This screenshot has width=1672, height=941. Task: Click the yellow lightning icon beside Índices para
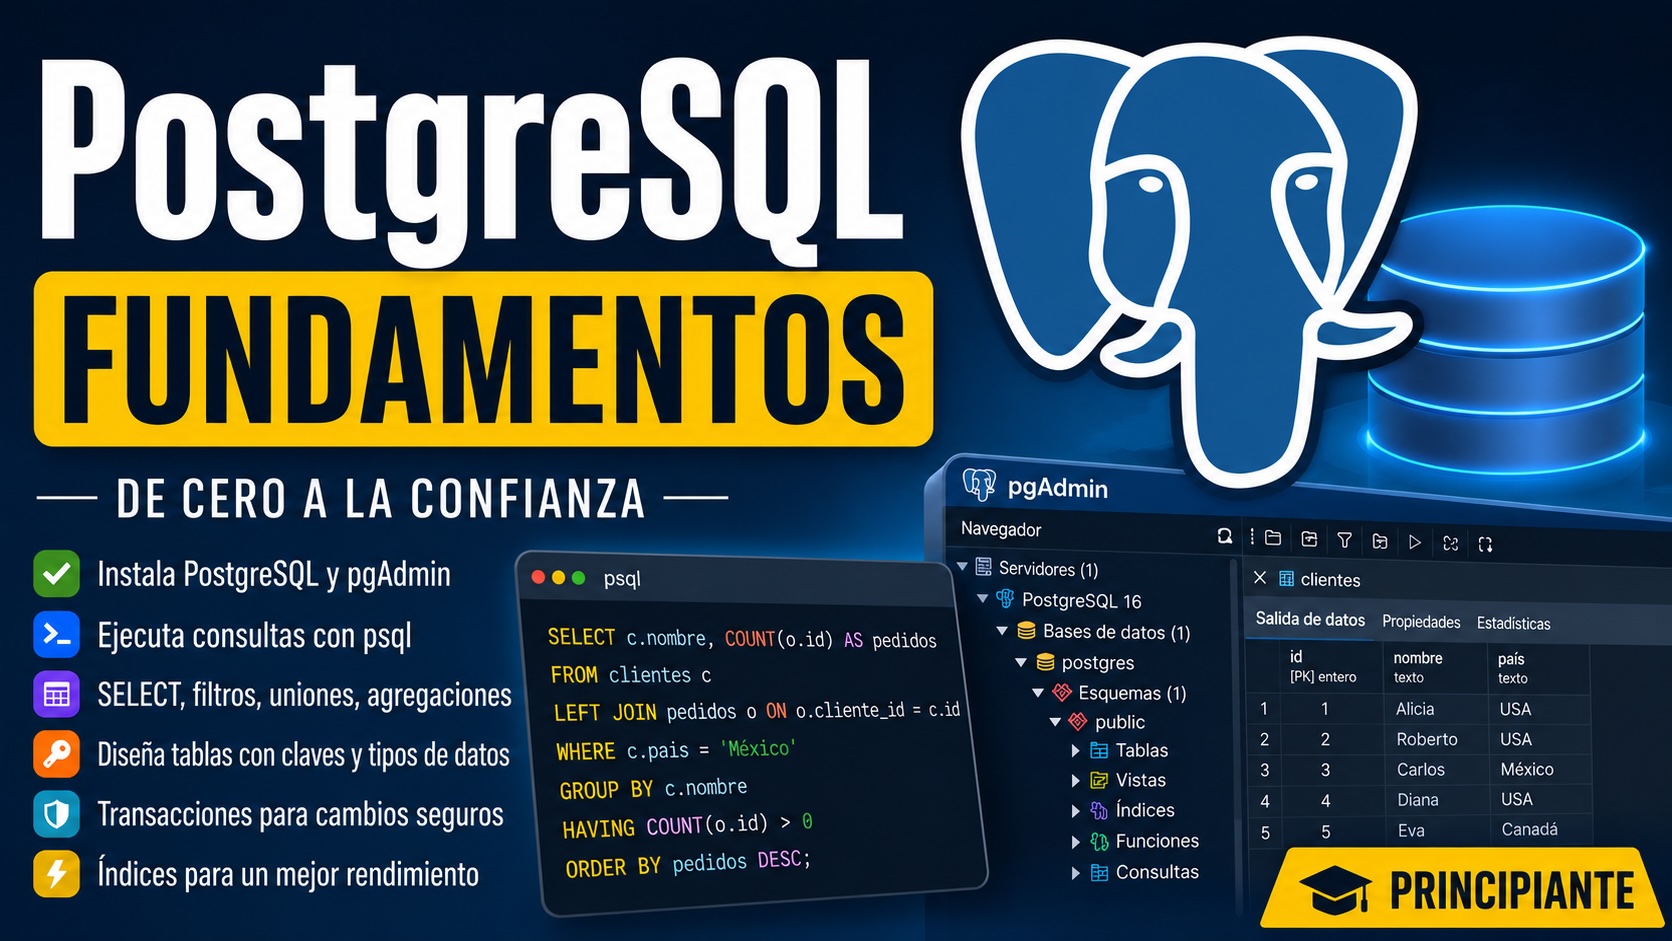pos(57,874)
